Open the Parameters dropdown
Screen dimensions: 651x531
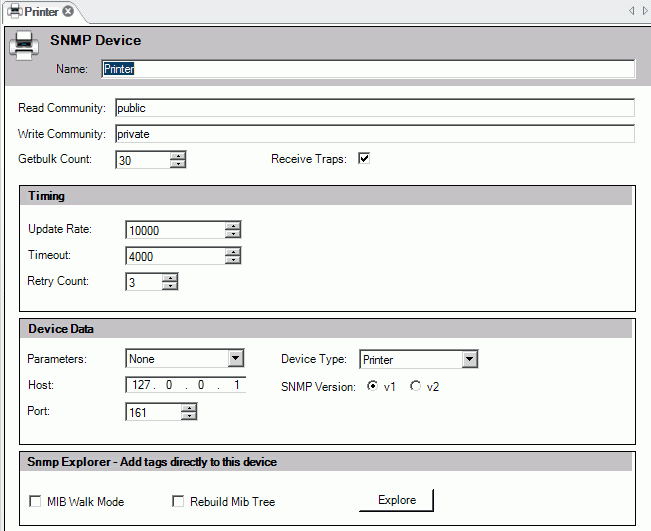[x=236, y=359]
